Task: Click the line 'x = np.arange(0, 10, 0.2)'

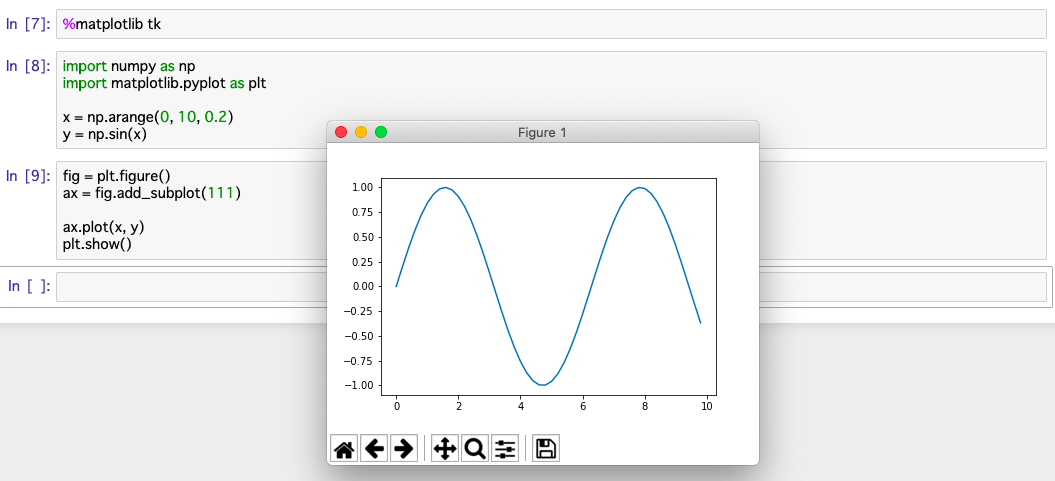Action: (x=147, y=117)
